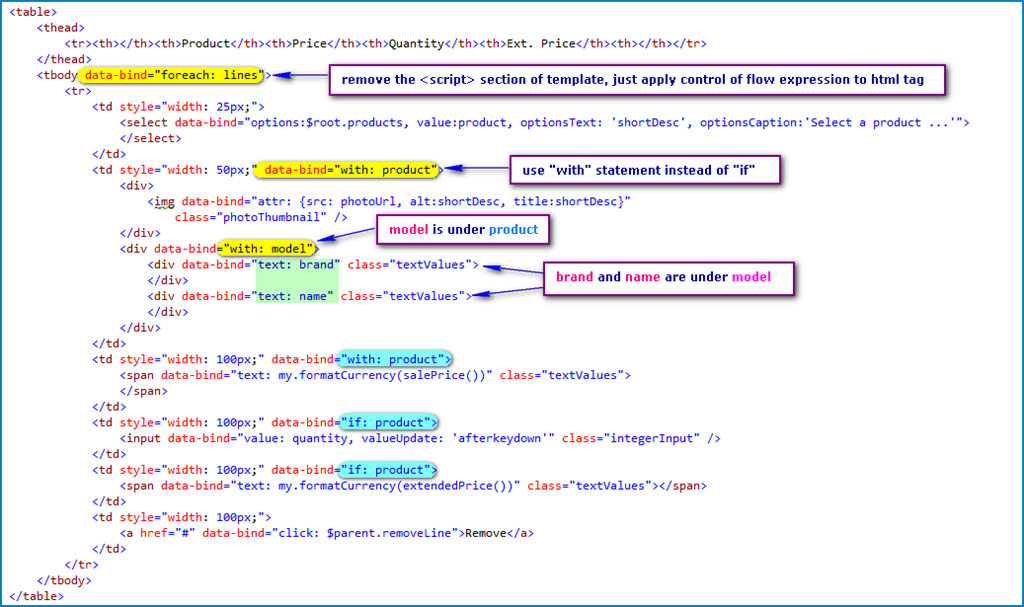The image size is (1024, 607).
Task: Click the 'value: quantity' input binding
Action: [296, 438]
